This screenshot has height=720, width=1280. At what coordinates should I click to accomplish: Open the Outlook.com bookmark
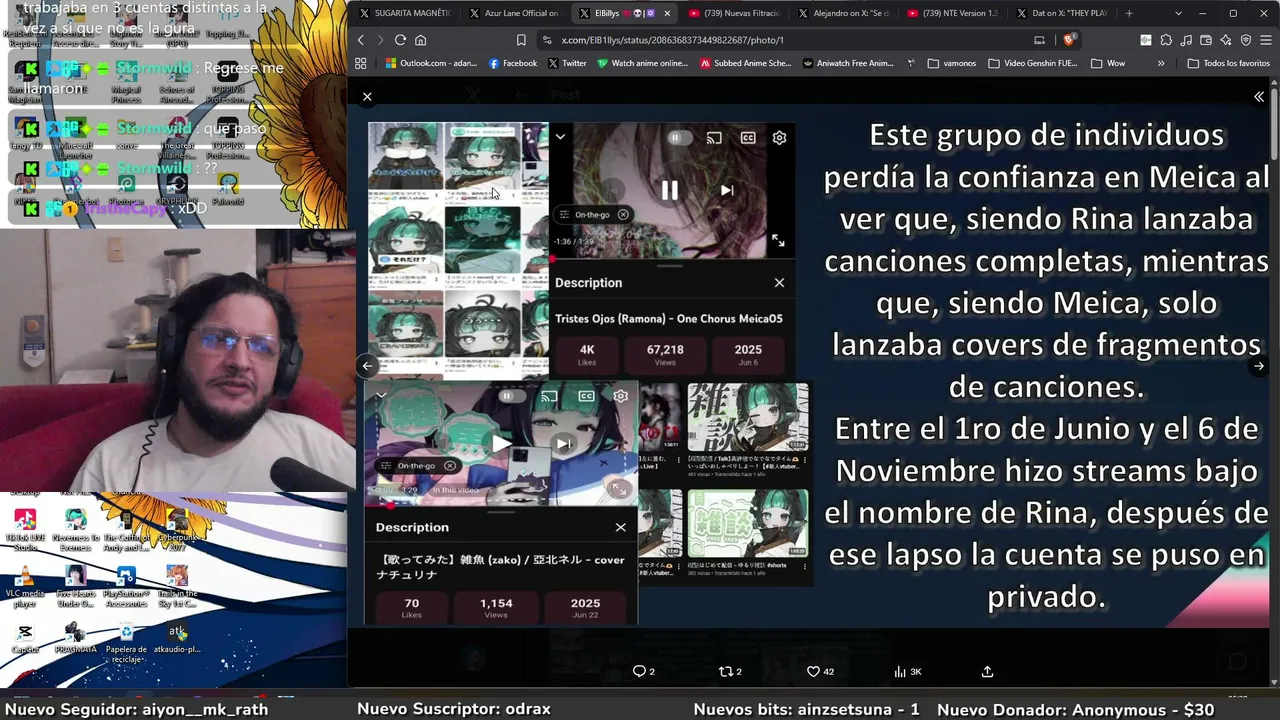(x=431, y=63)
